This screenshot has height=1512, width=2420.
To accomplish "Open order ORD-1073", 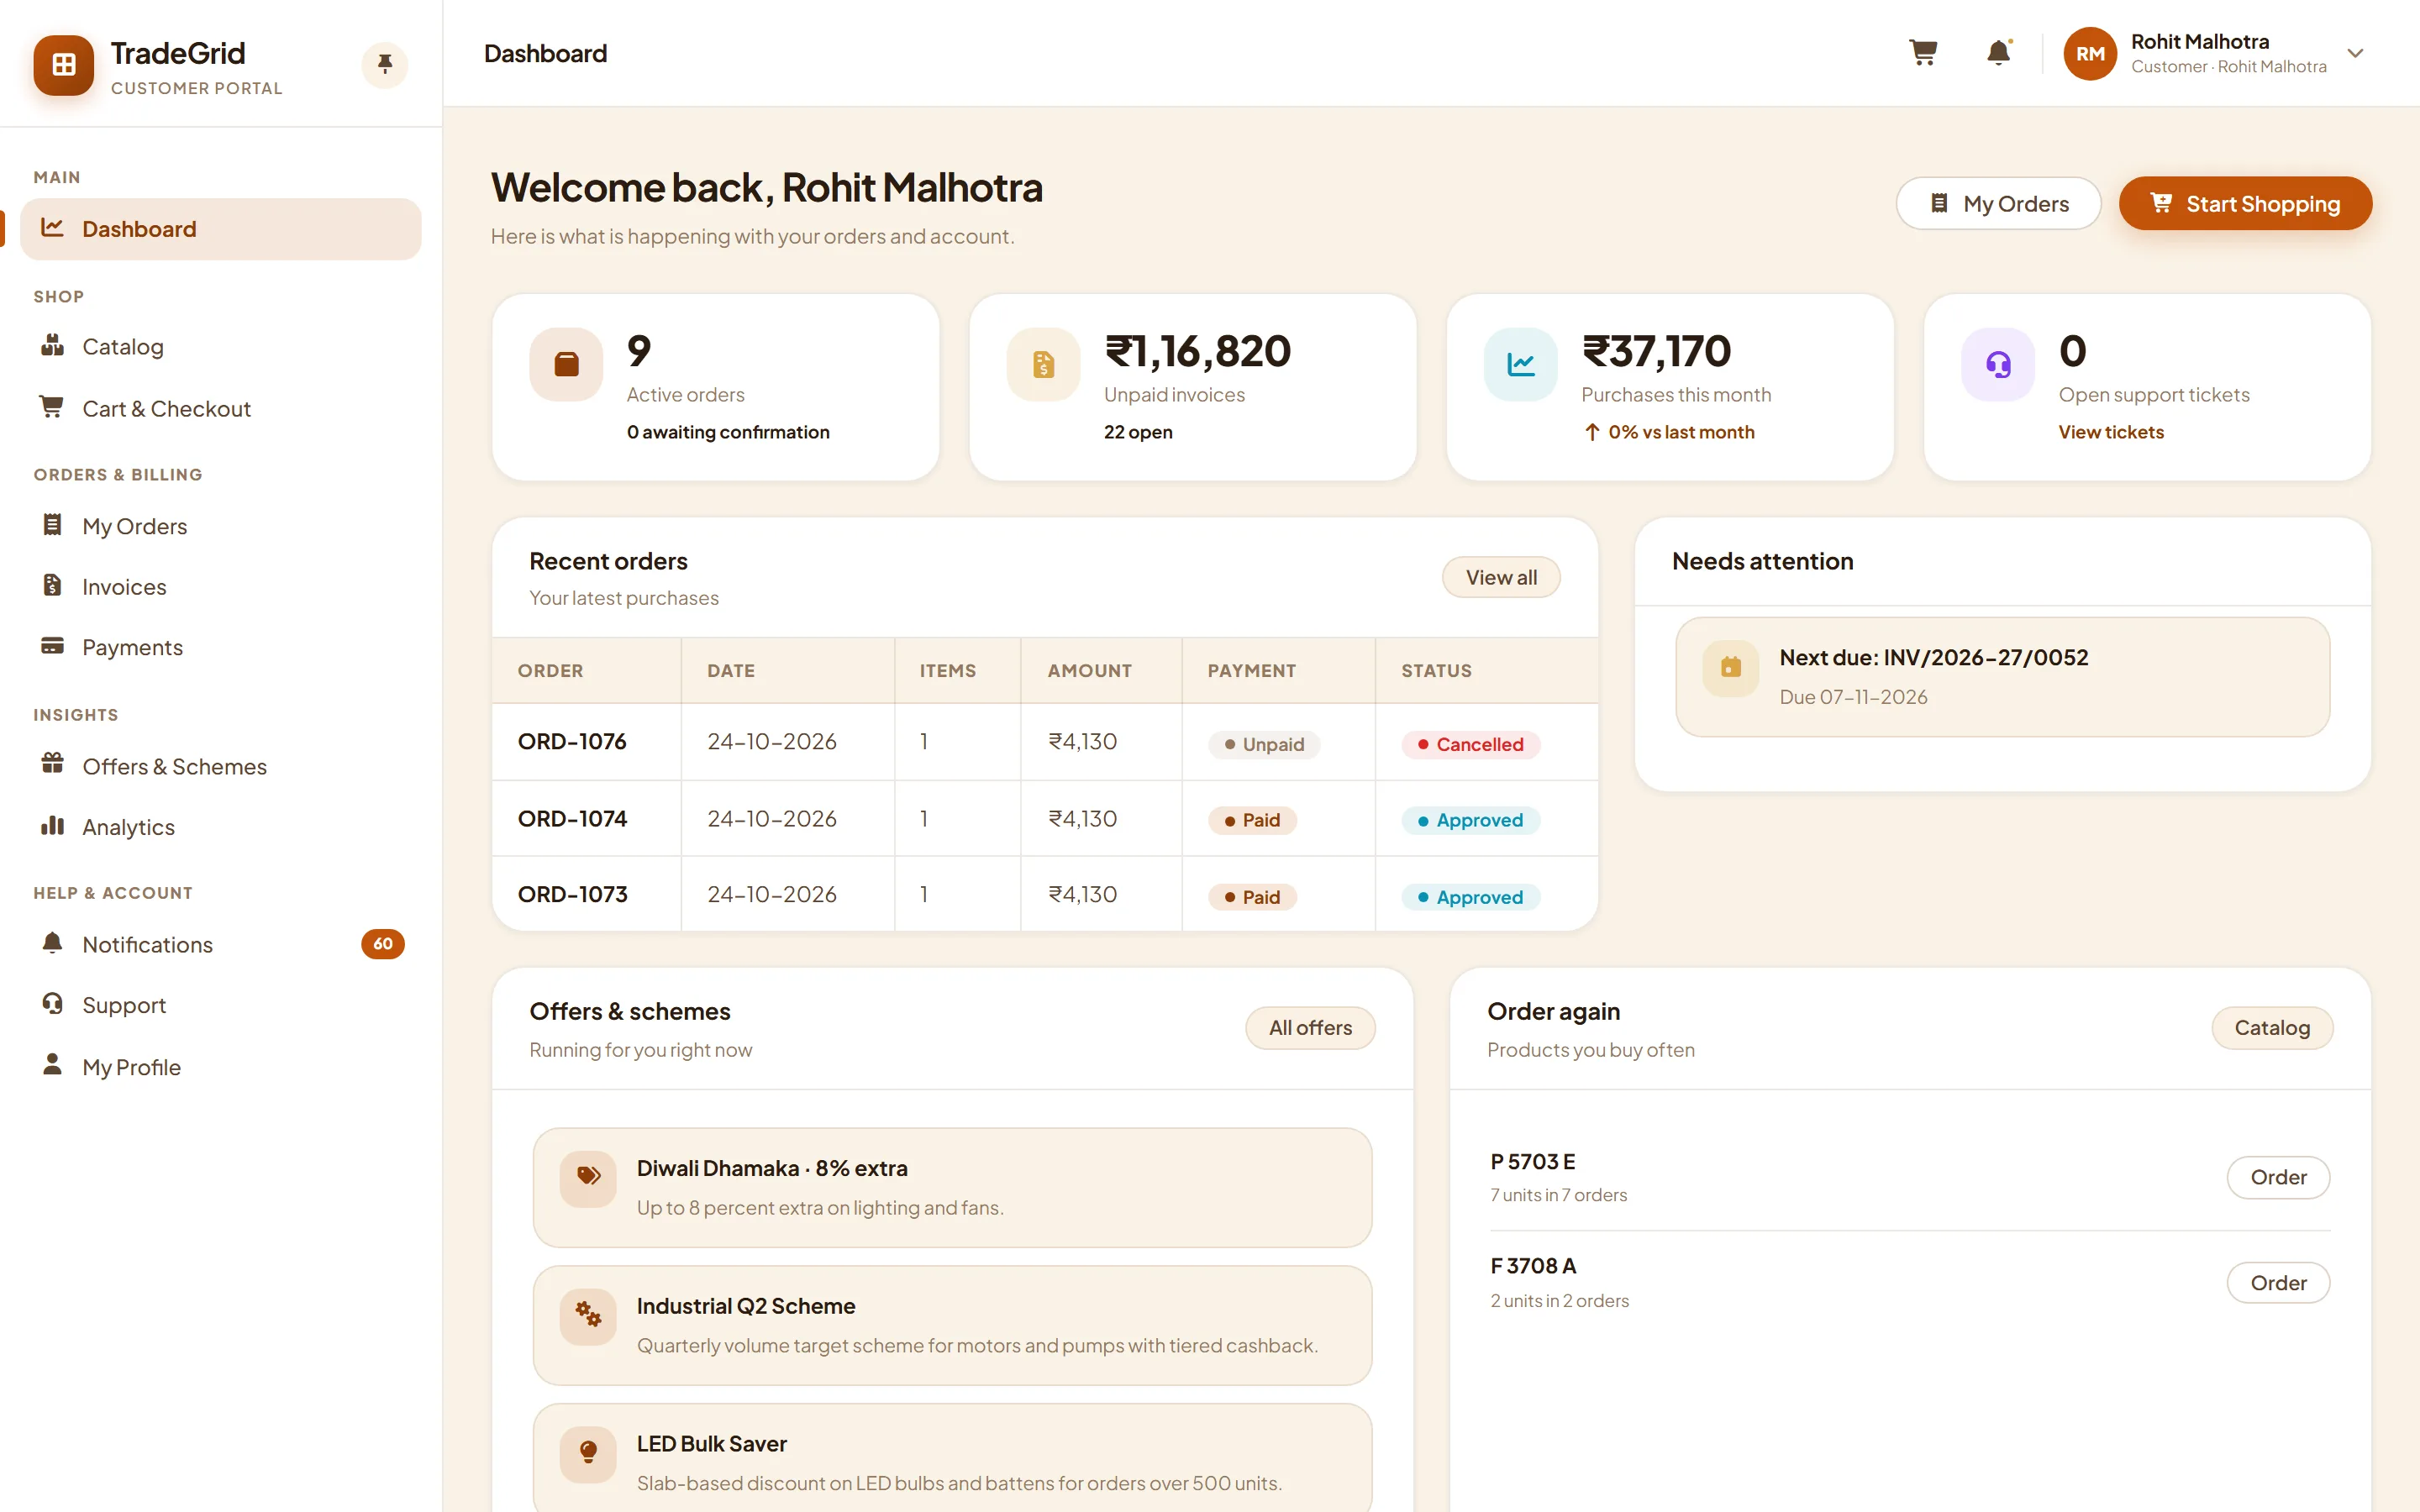I will click(x=572, y=895).
